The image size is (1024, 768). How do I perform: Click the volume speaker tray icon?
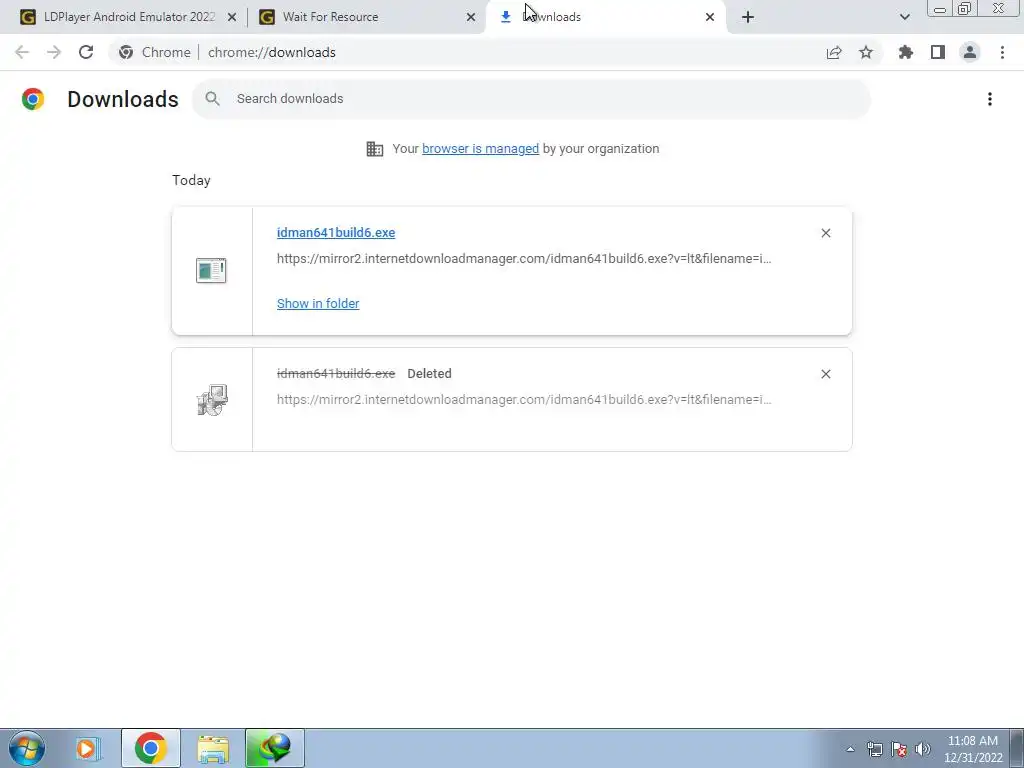pos(923,749)
